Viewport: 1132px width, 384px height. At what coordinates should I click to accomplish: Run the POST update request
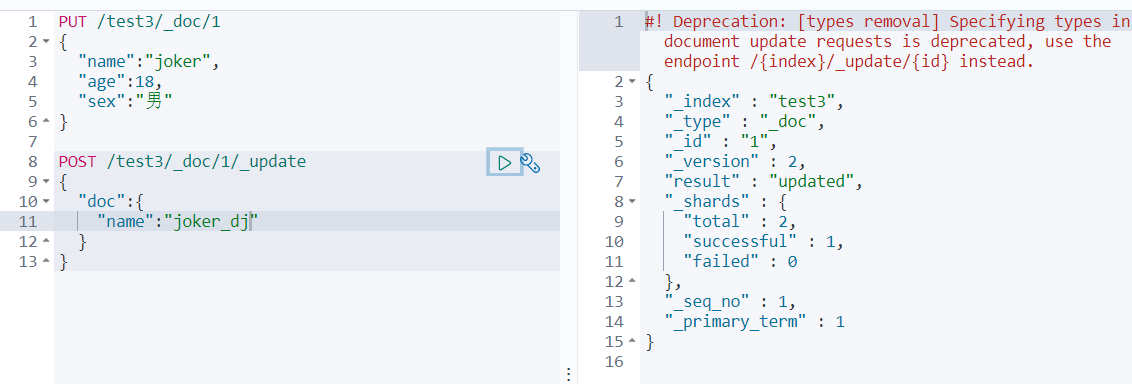tap(505, 162)
